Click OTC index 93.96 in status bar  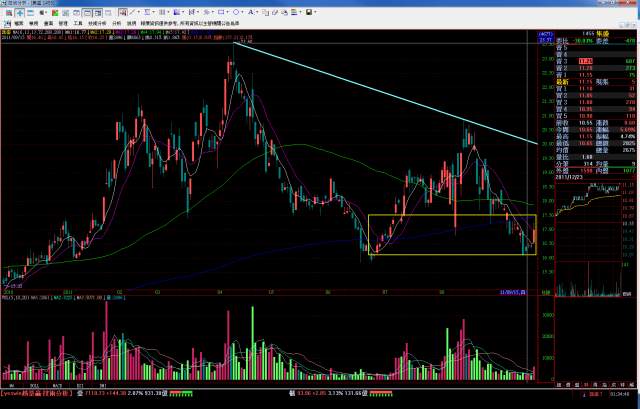point(304,393)
